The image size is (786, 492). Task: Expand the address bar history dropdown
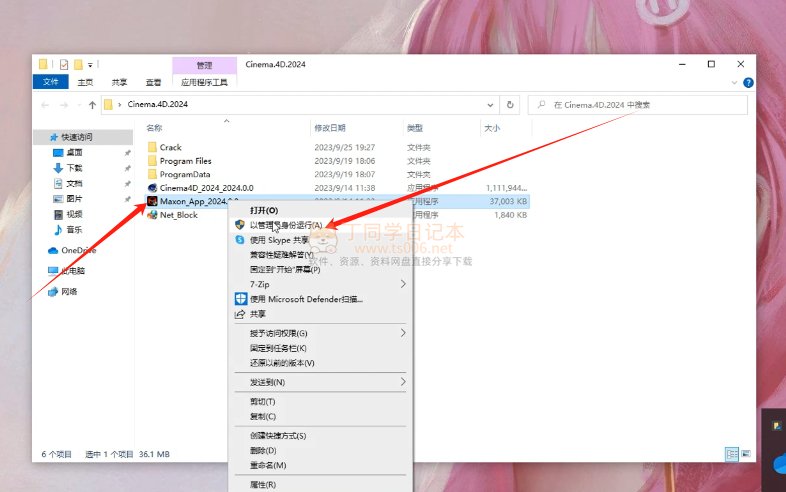[x=490, y=105]
